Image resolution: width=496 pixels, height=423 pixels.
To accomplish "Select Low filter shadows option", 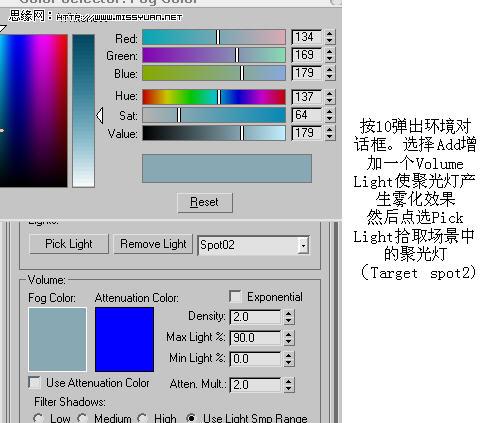I will point(38,418).
